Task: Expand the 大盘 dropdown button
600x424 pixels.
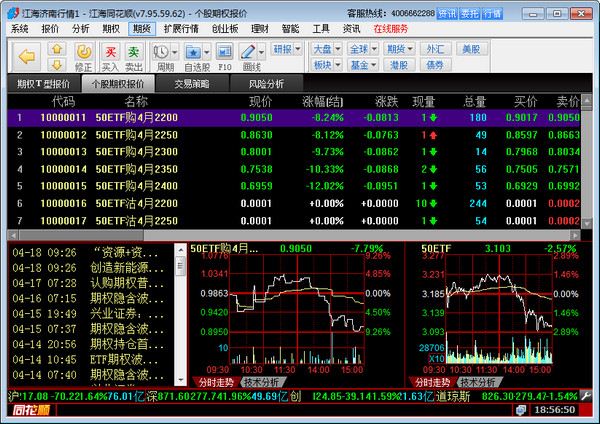Action: pos(324,48)
